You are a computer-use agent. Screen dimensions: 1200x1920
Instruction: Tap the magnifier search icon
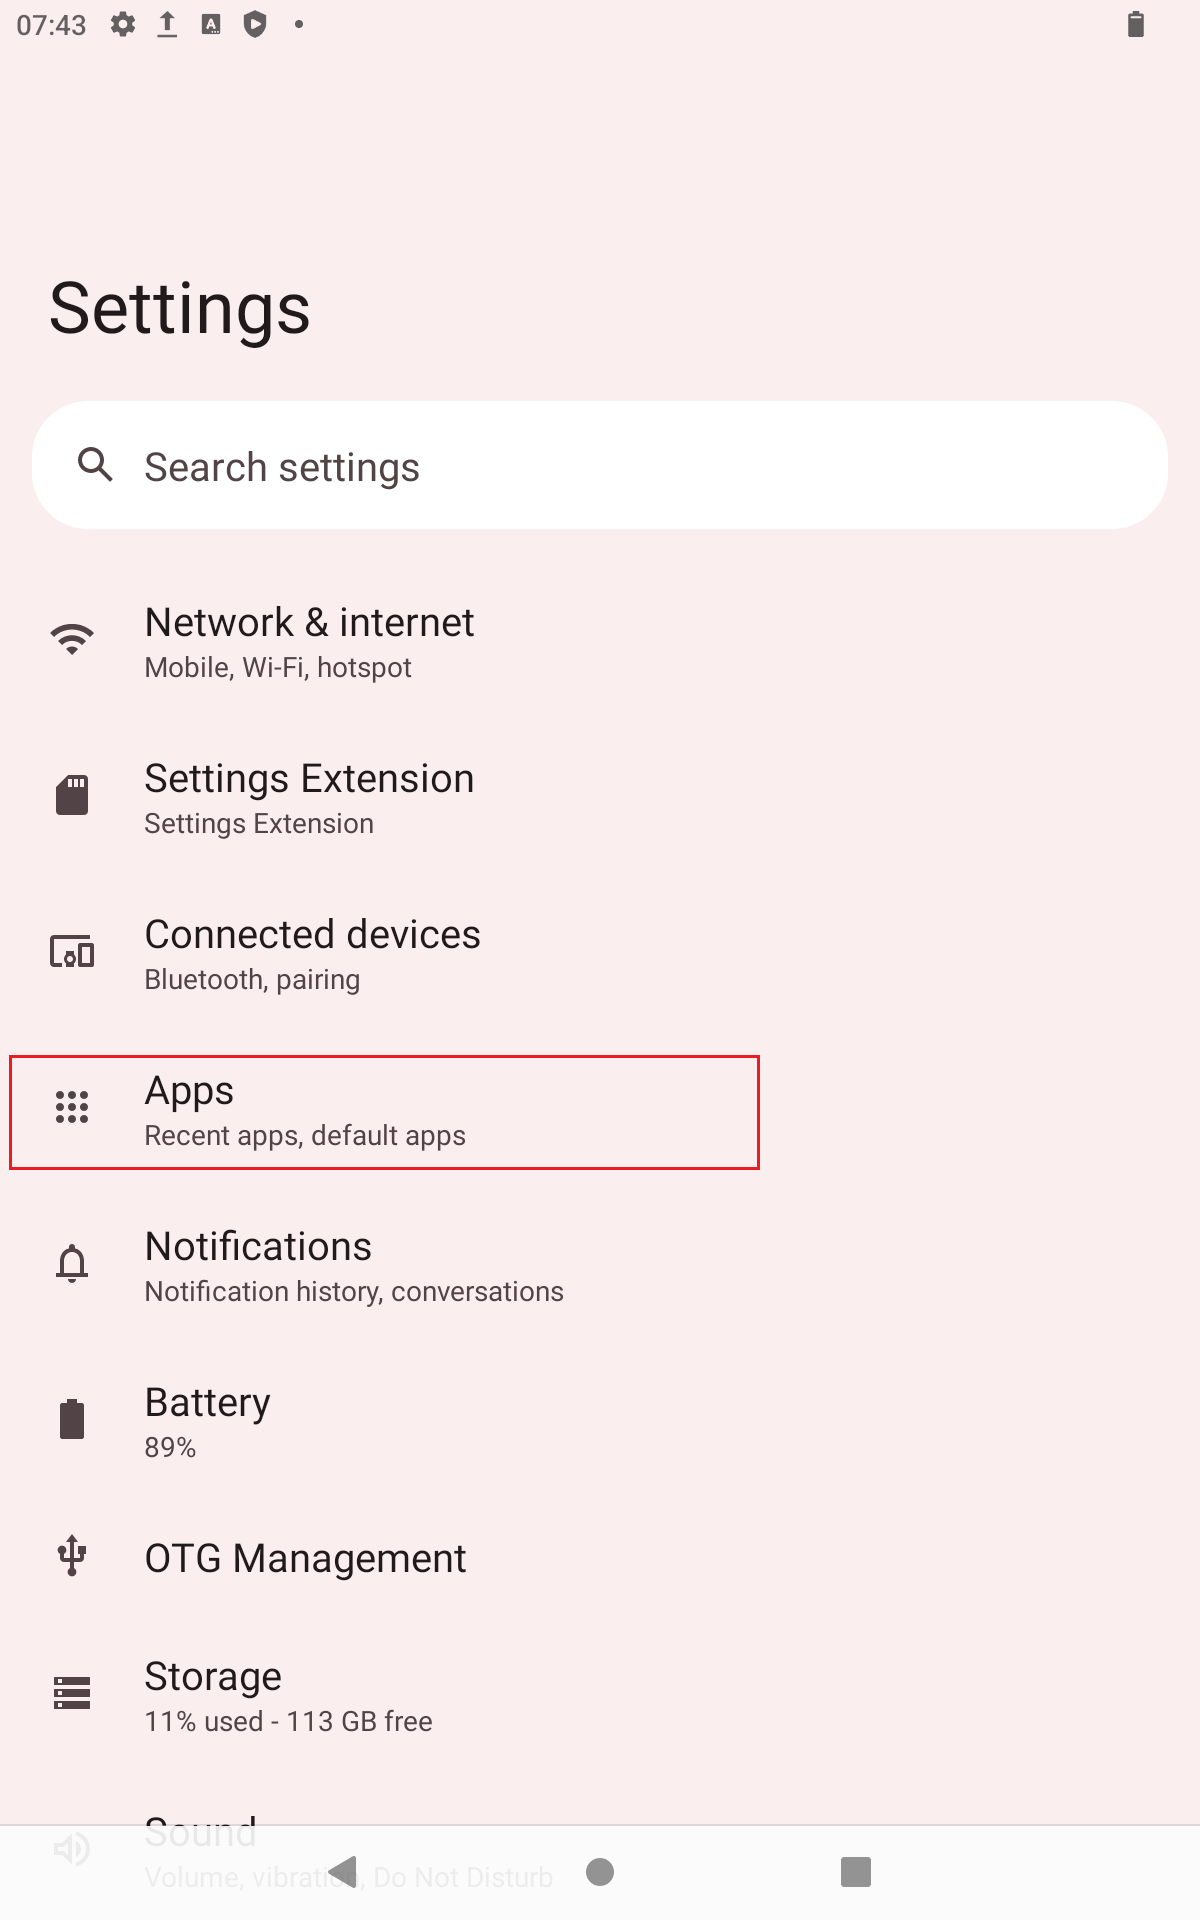pyautogui.click(x=96, y=465)
